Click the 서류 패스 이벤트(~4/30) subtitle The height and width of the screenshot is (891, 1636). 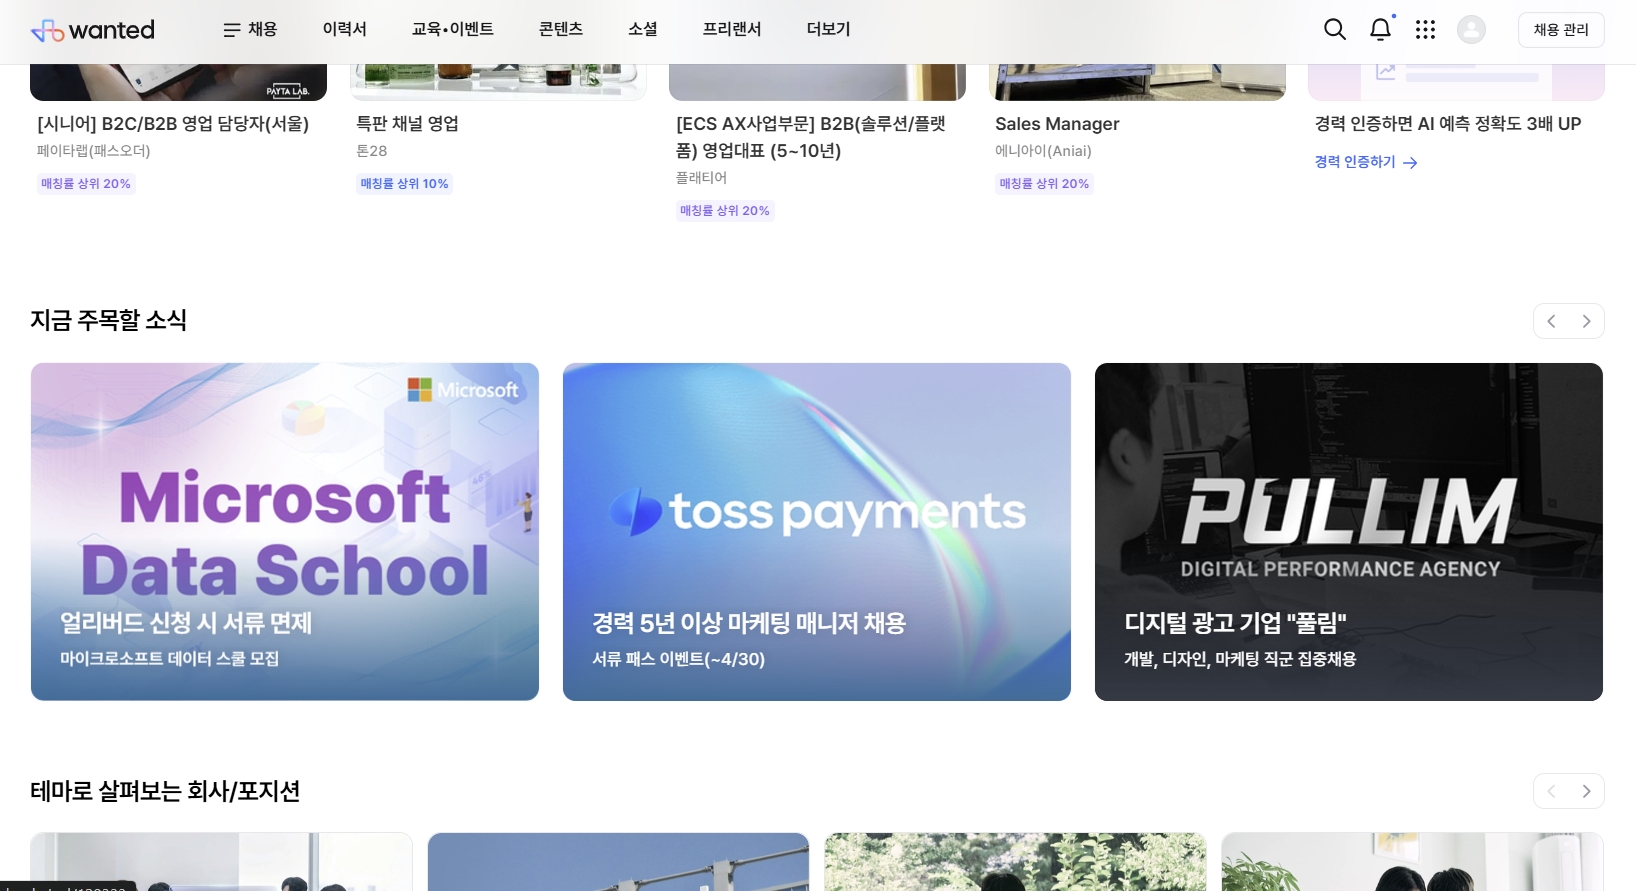coord(678,659)
